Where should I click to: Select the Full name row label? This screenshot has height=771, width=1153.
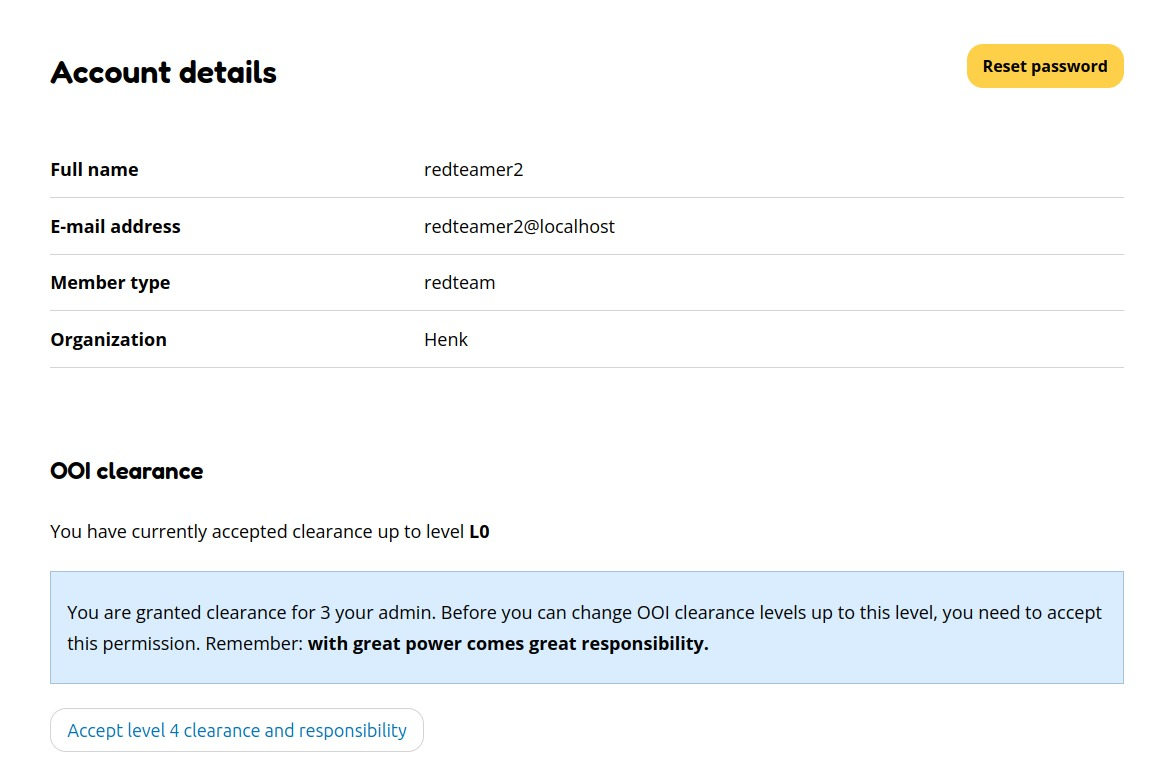(94, 169)
